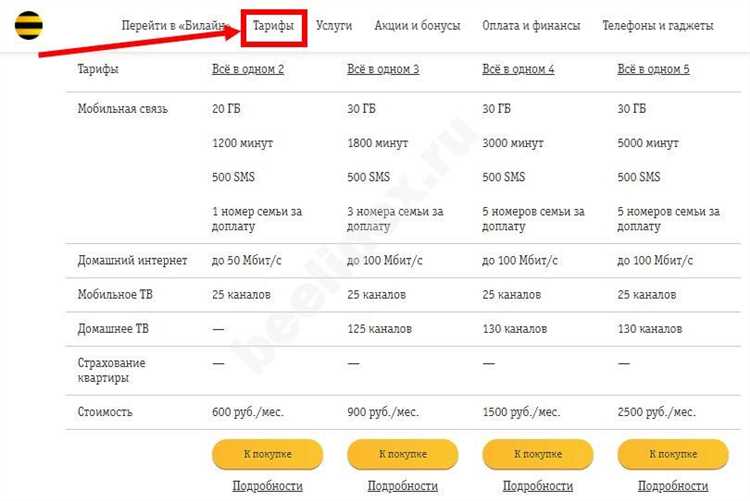Select the Страхование квартиры row label

[111, 370]
